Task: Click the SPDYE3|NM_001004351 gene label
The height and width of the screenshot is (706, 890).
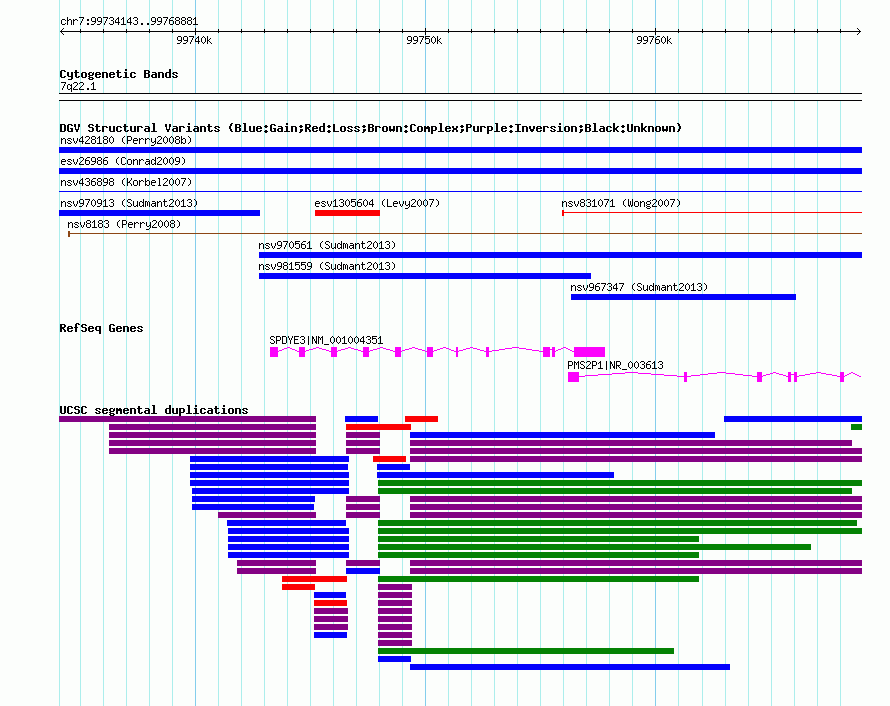Action: pos(326,340)
